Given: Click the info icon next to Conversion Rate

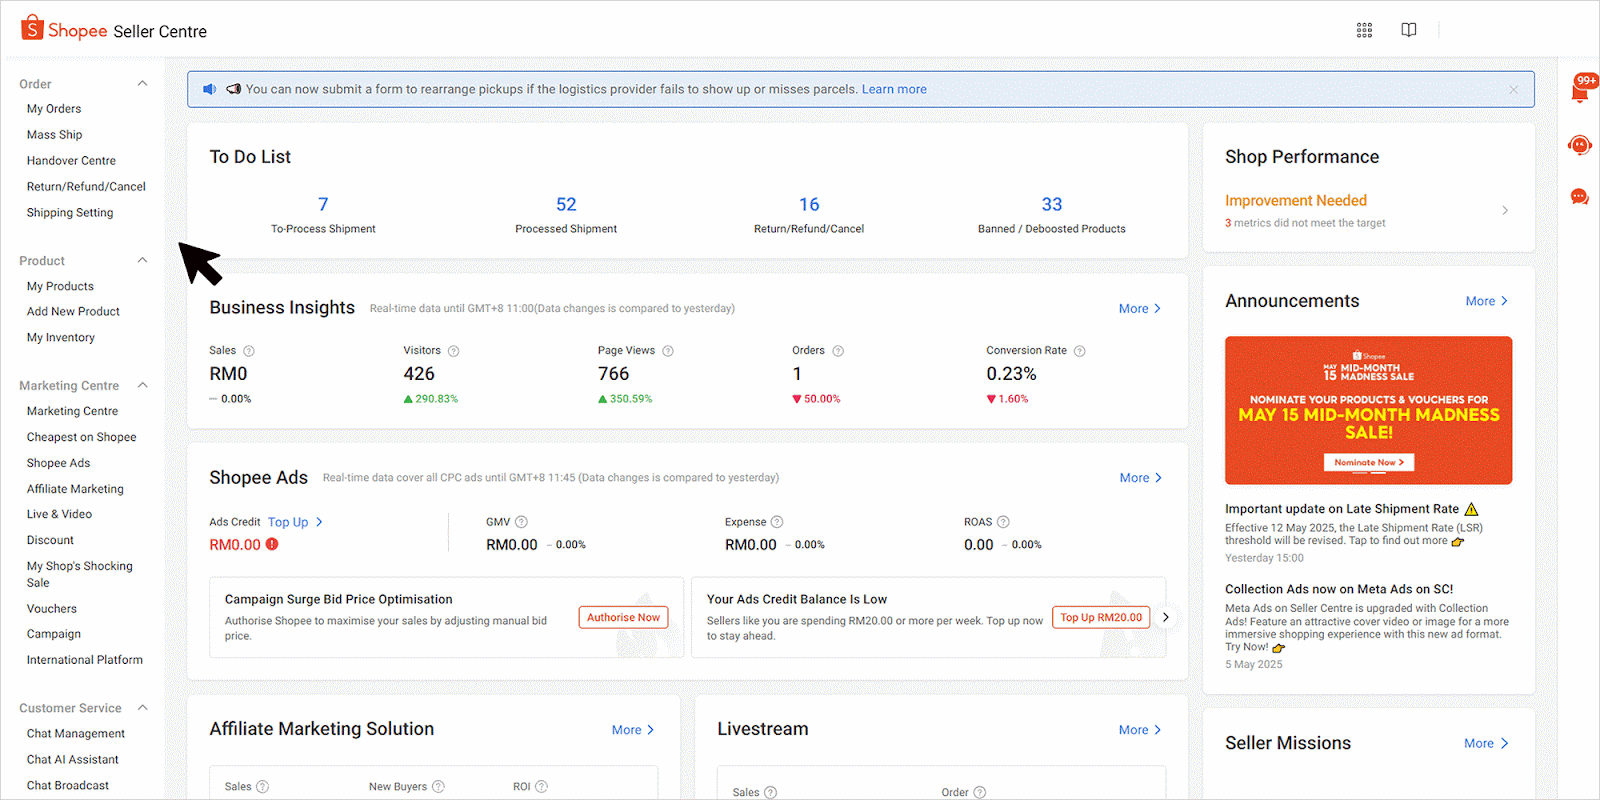Looking at the screenshot, I should click(1079, 351).
